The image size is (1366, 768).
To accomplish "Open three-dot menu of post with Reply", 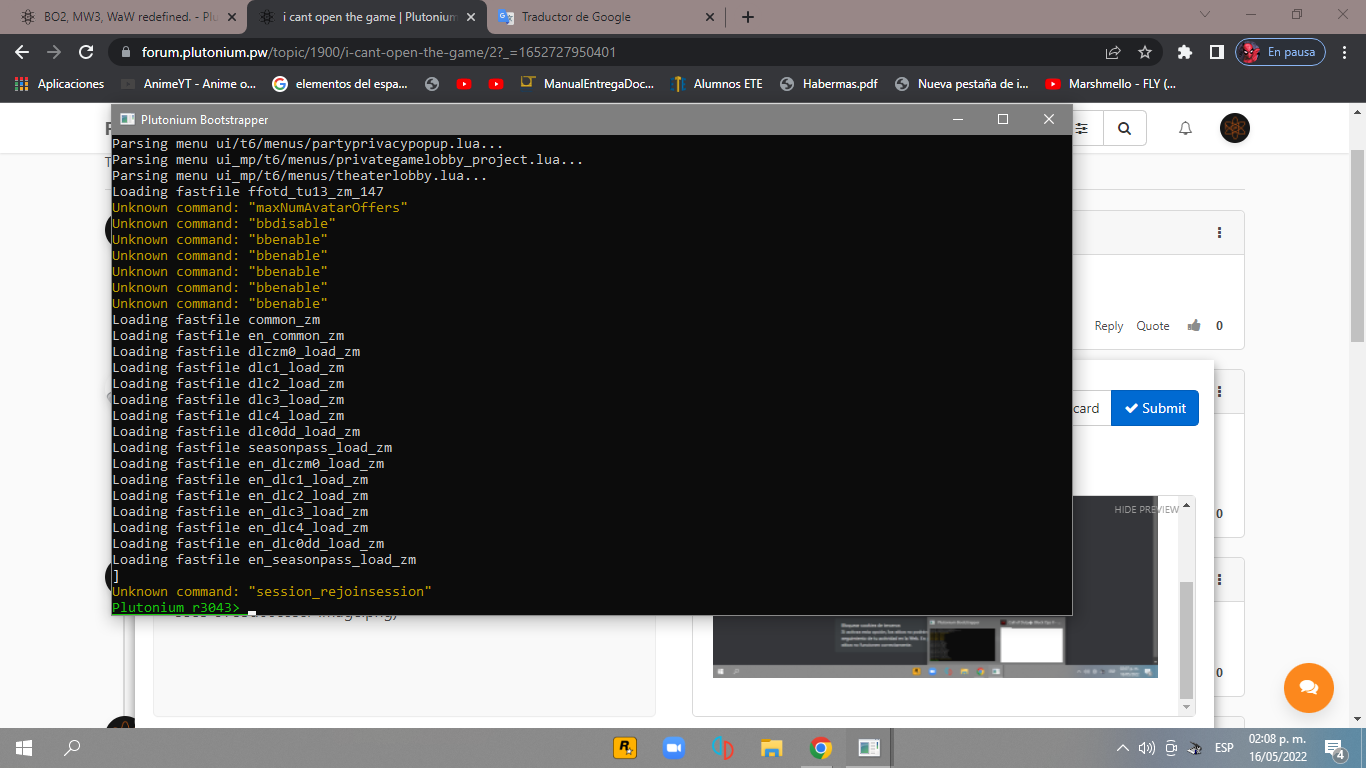I will coord(1220,232).
